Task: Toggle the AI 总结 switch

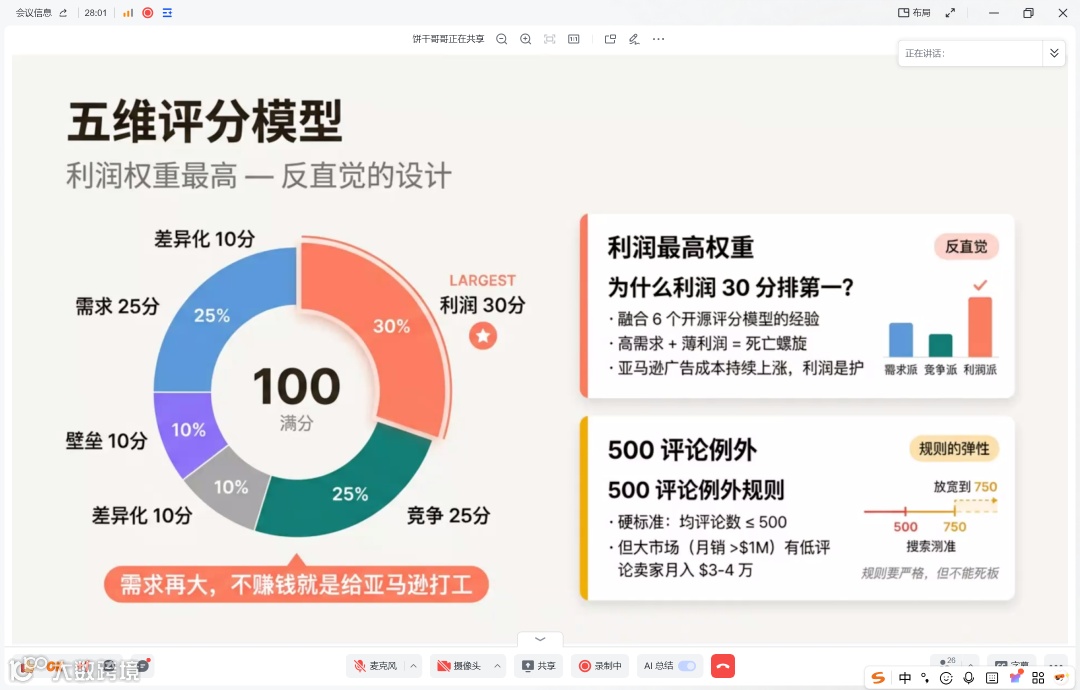Action: coord(687,666)
